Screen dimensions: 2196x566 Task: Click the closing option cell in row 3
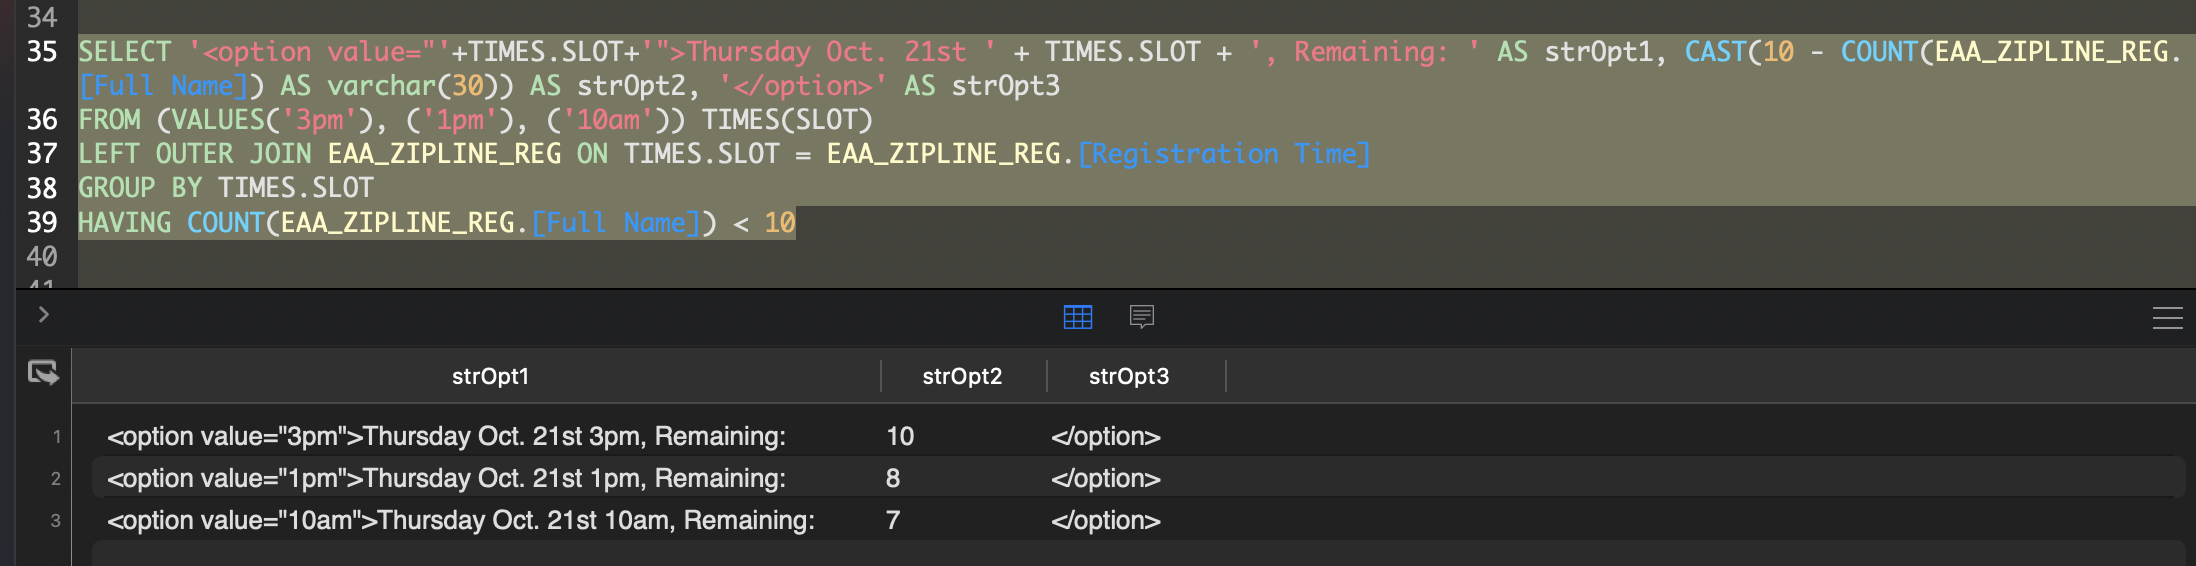pos(1105,520)
